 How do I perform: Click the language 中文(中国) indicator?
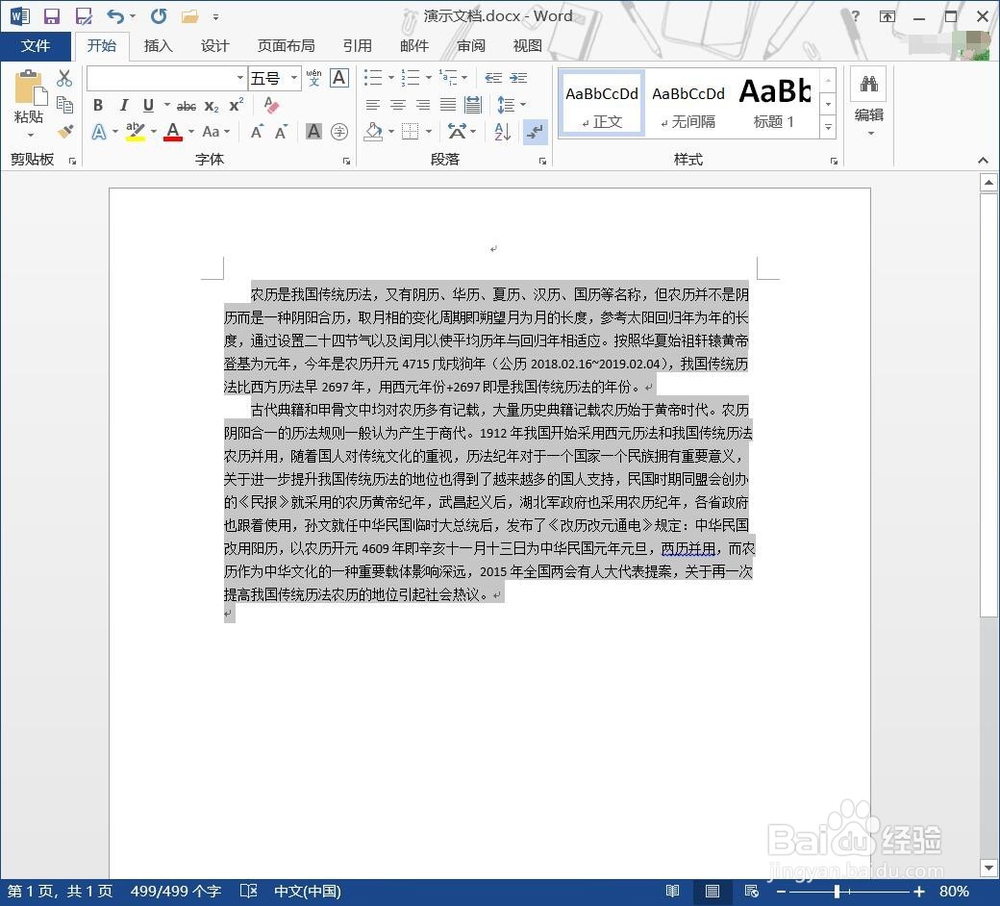307,891
